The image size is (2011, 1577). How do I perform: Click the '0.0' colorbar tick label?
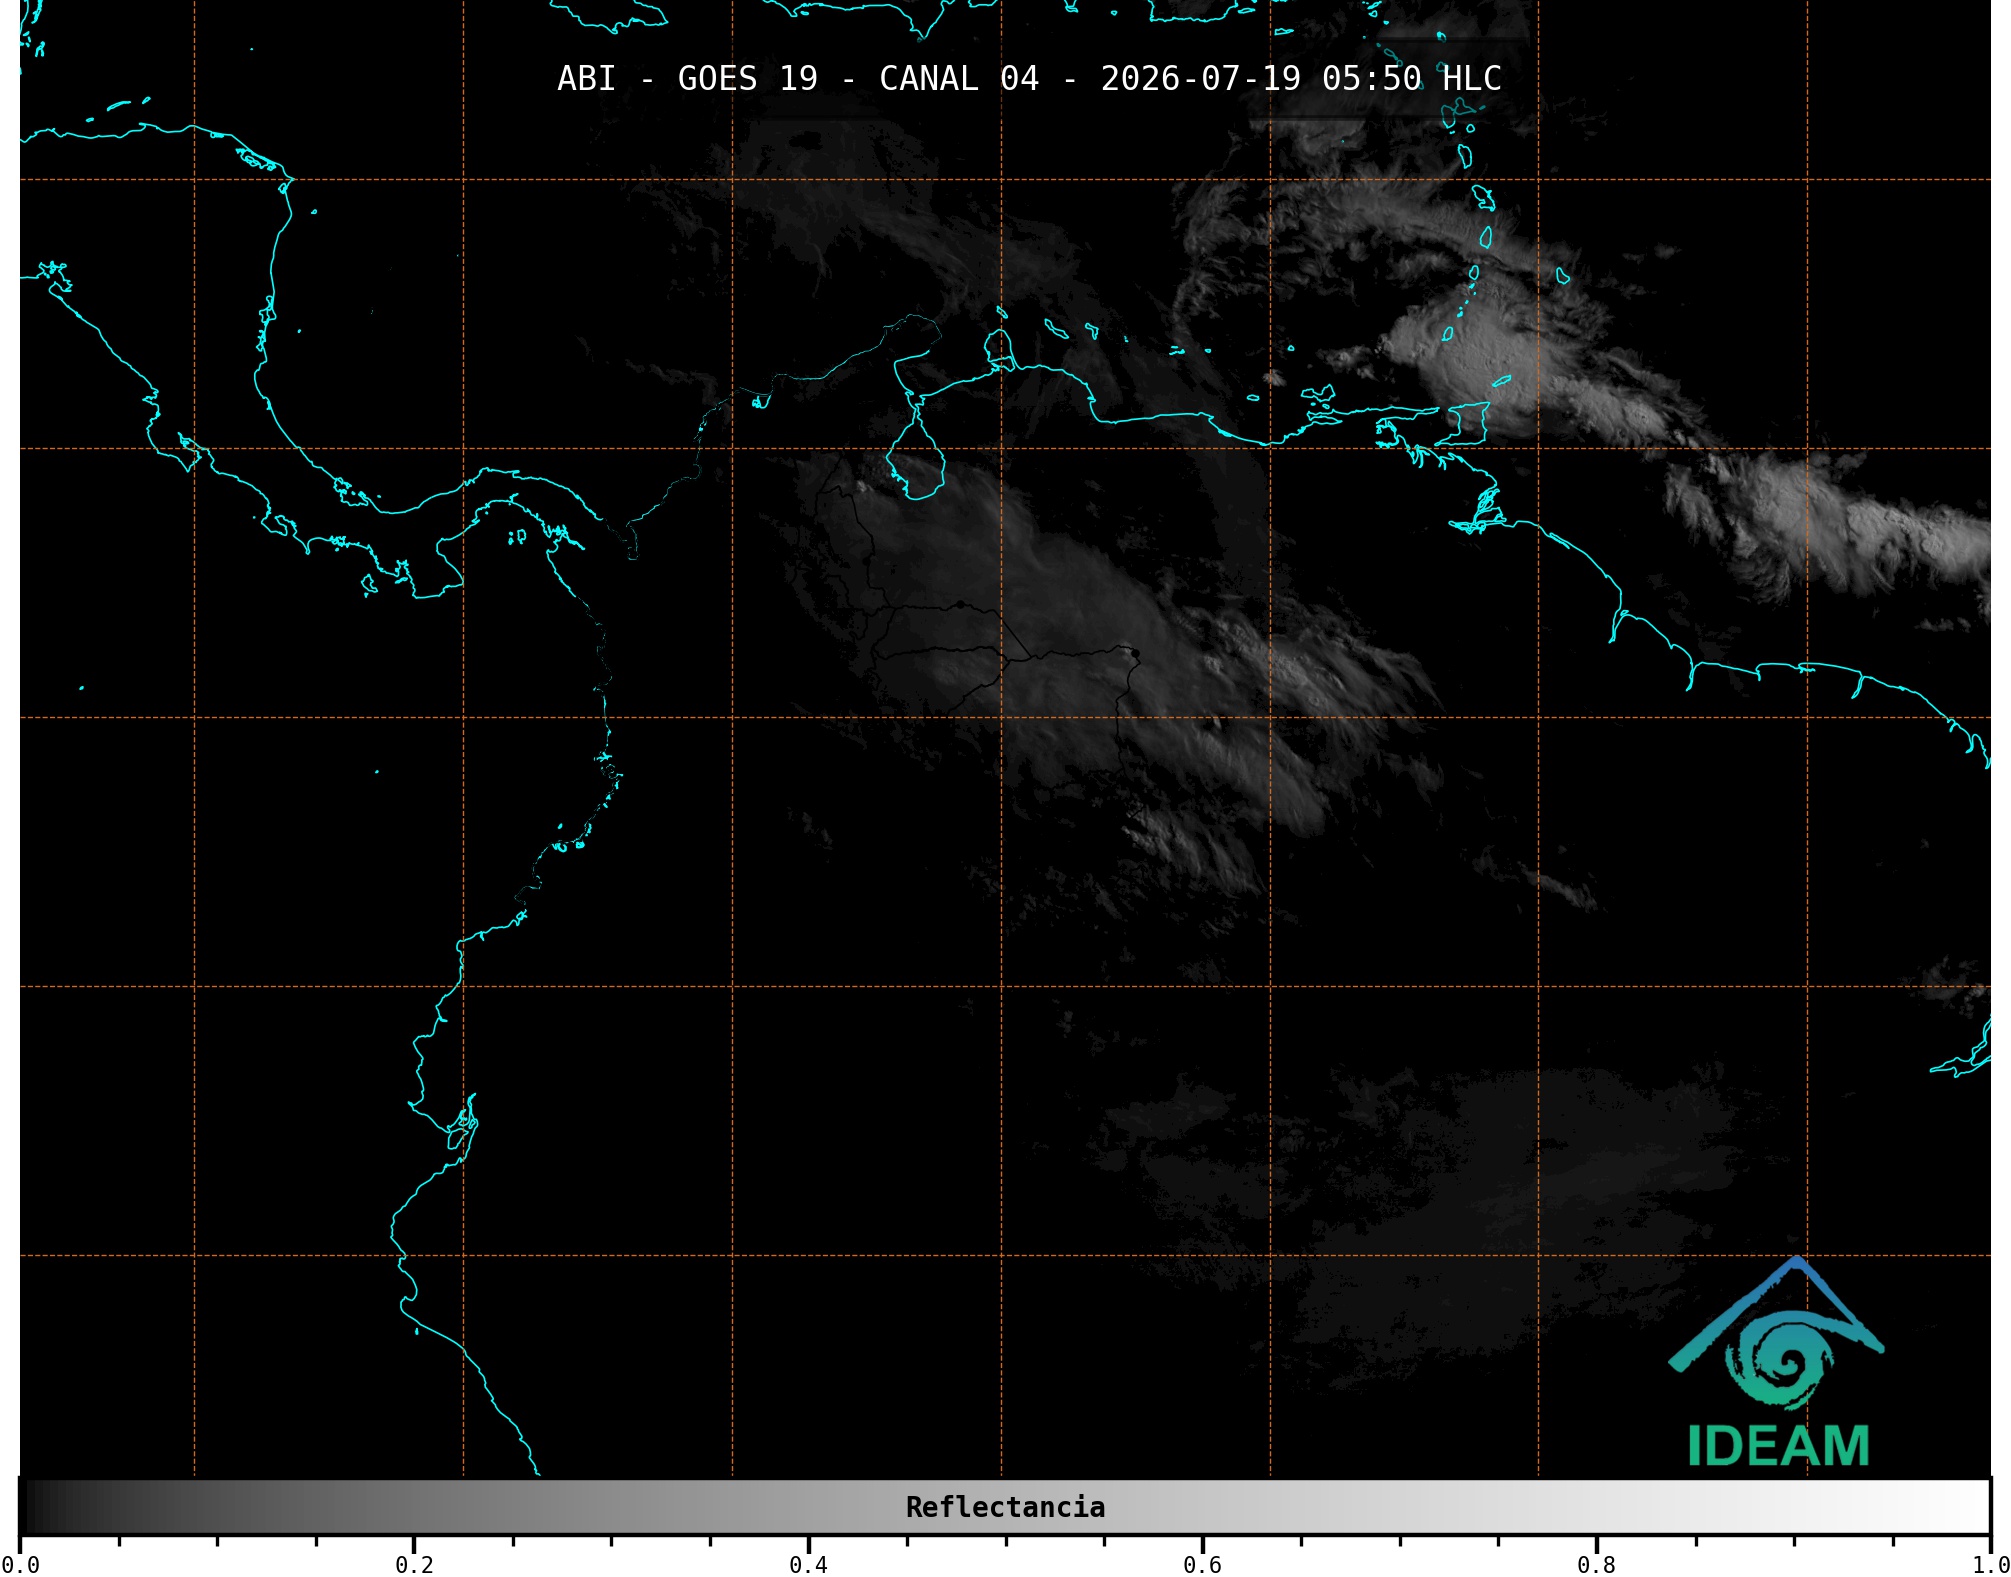[x=20, y=1565]
